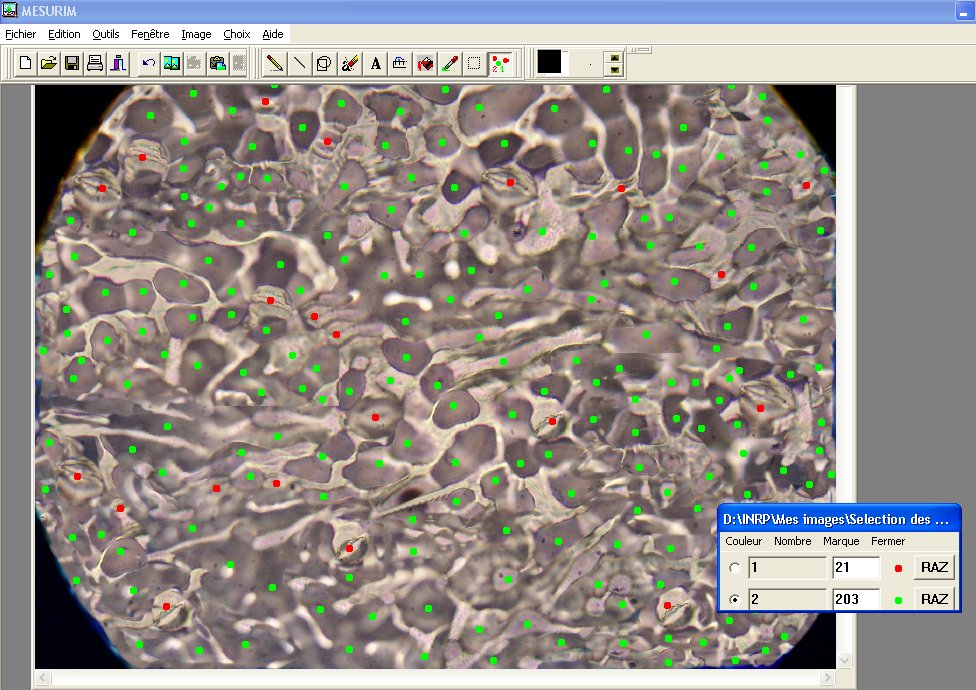Screen dimensions: 976x690
Task: Click the black color swatch in toolbar
Action: click(549, 62)
